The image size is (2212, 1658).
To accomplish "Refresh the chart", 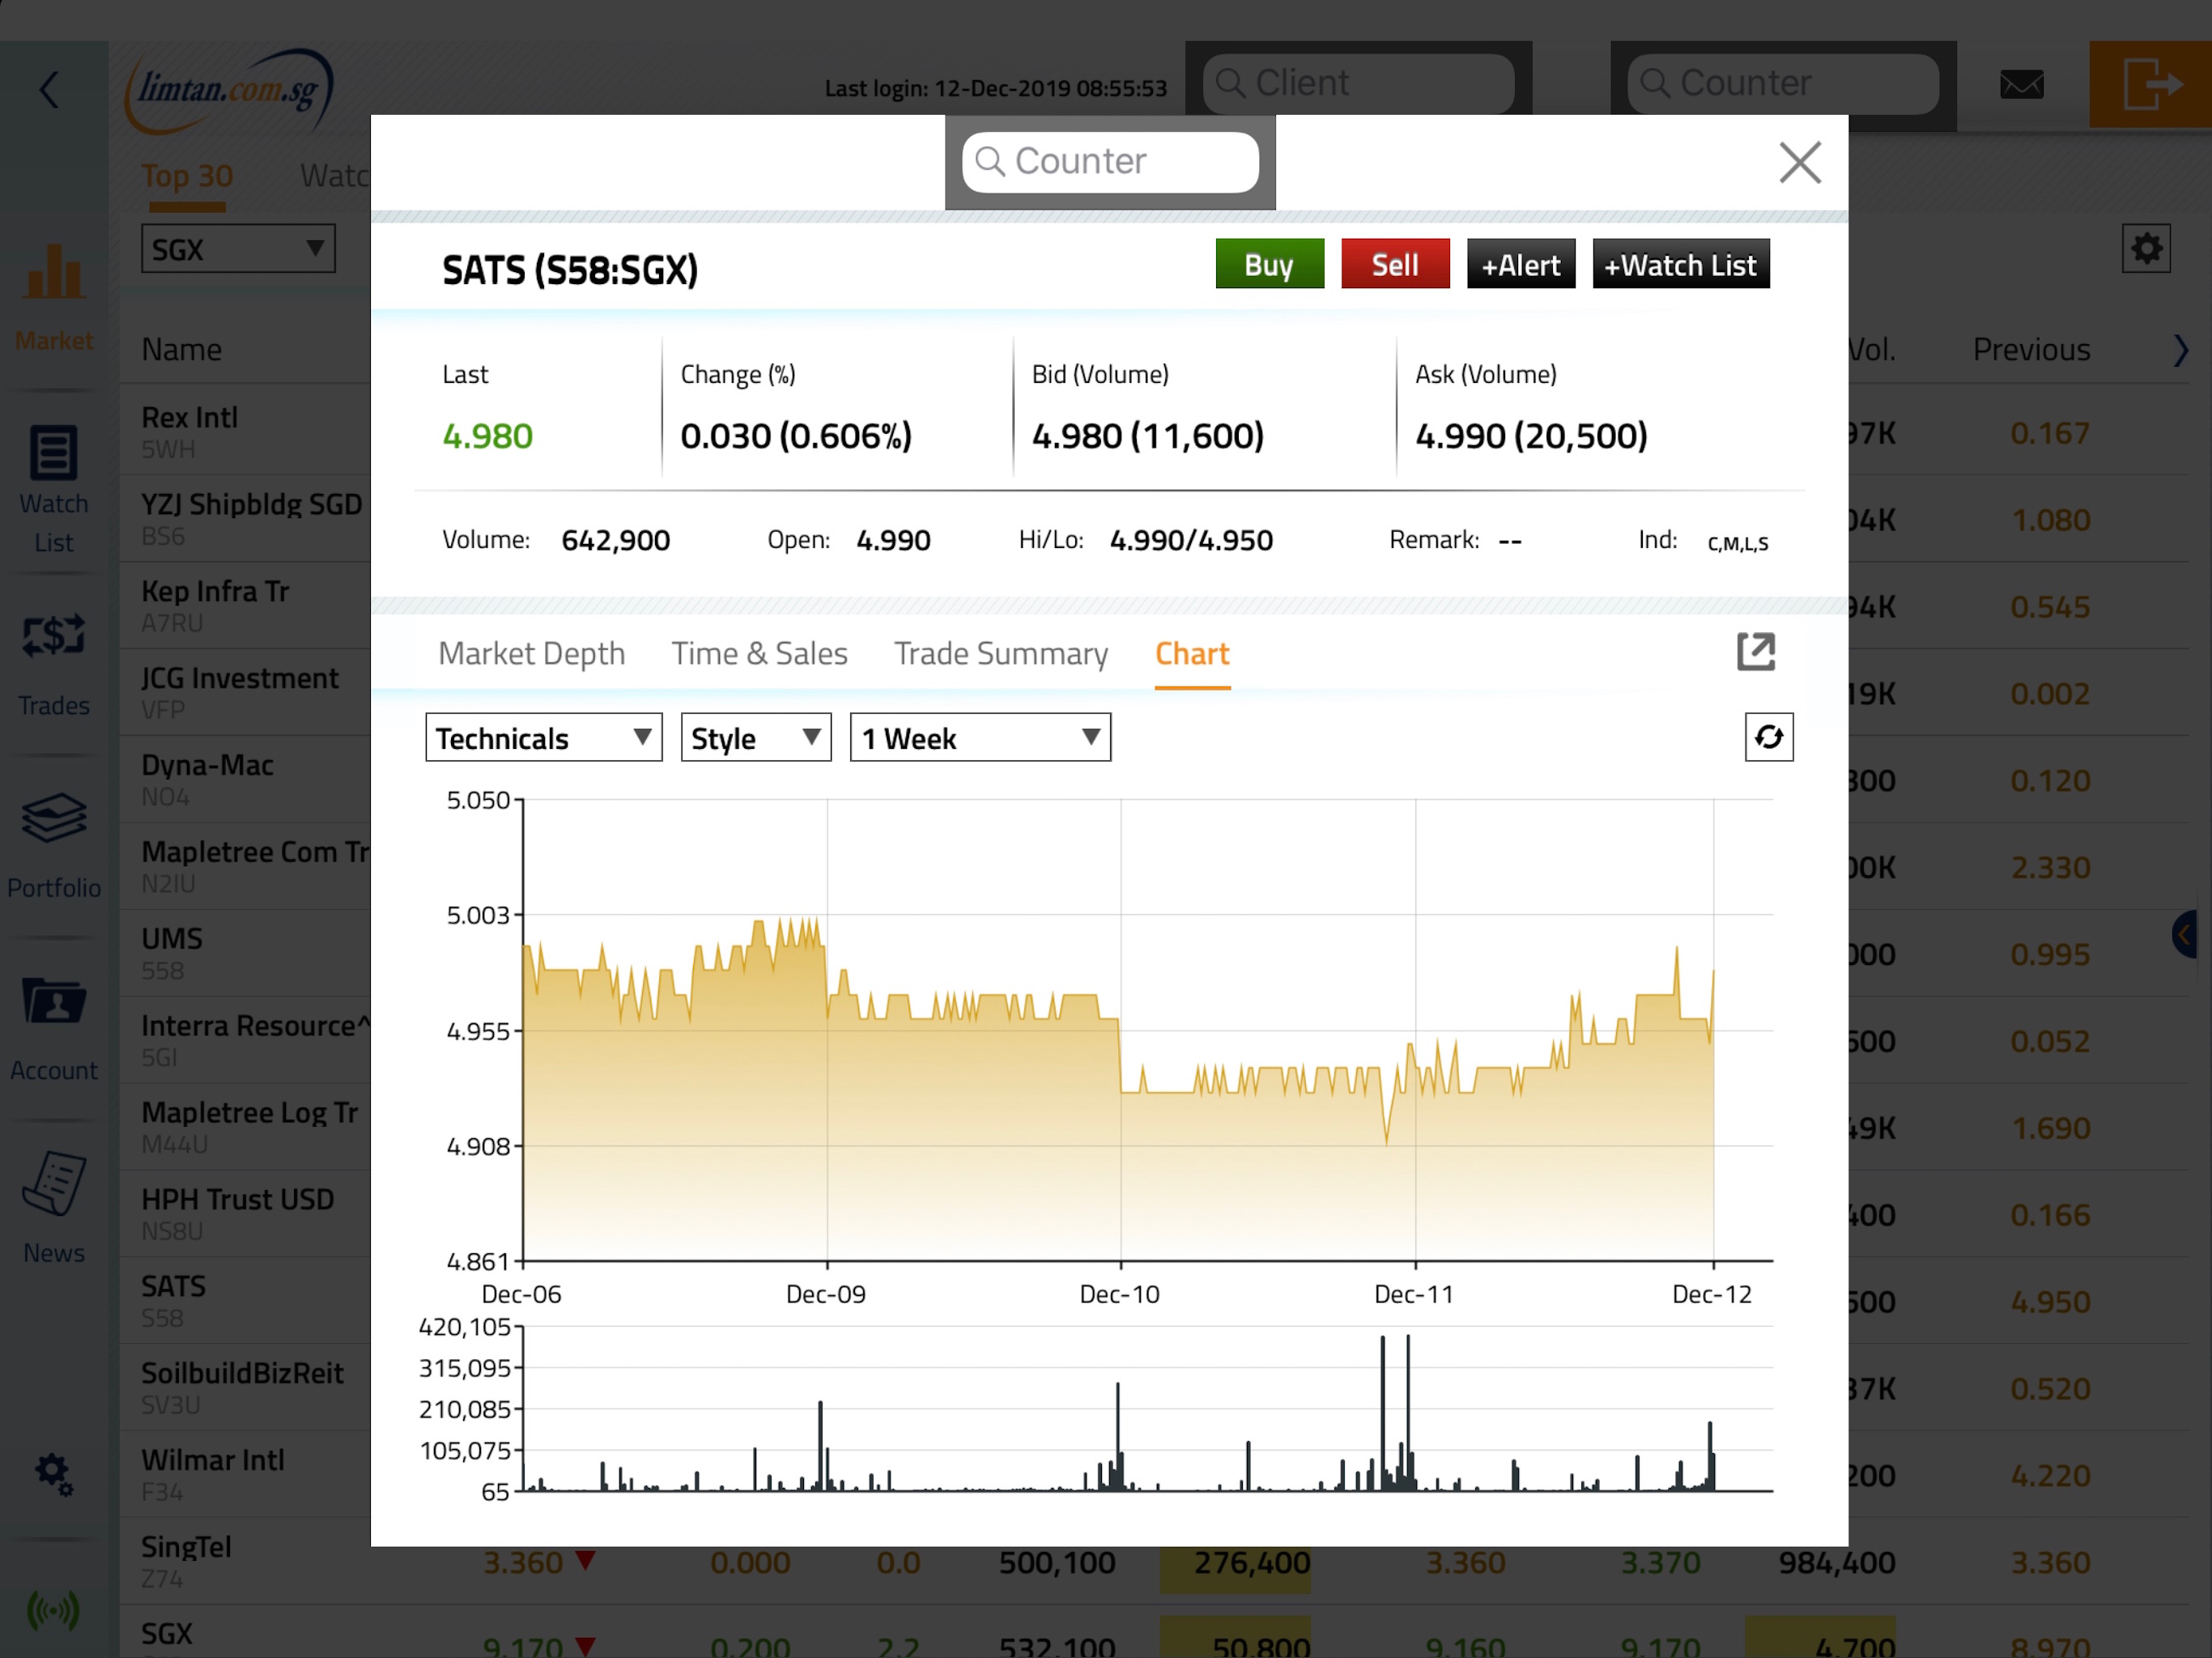I will tap(1769, 737).
